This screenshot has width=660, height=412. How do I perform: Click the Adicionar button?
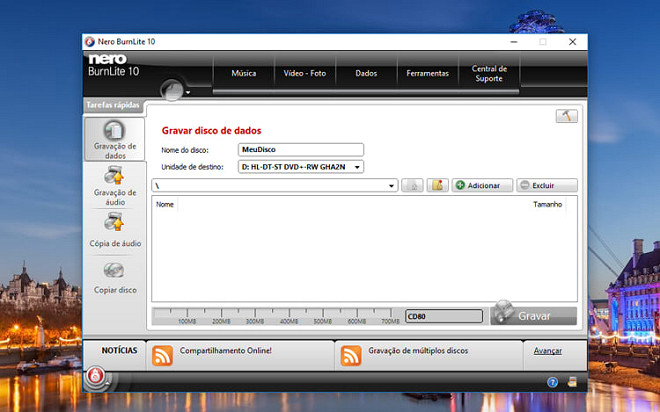pos(482,186)
